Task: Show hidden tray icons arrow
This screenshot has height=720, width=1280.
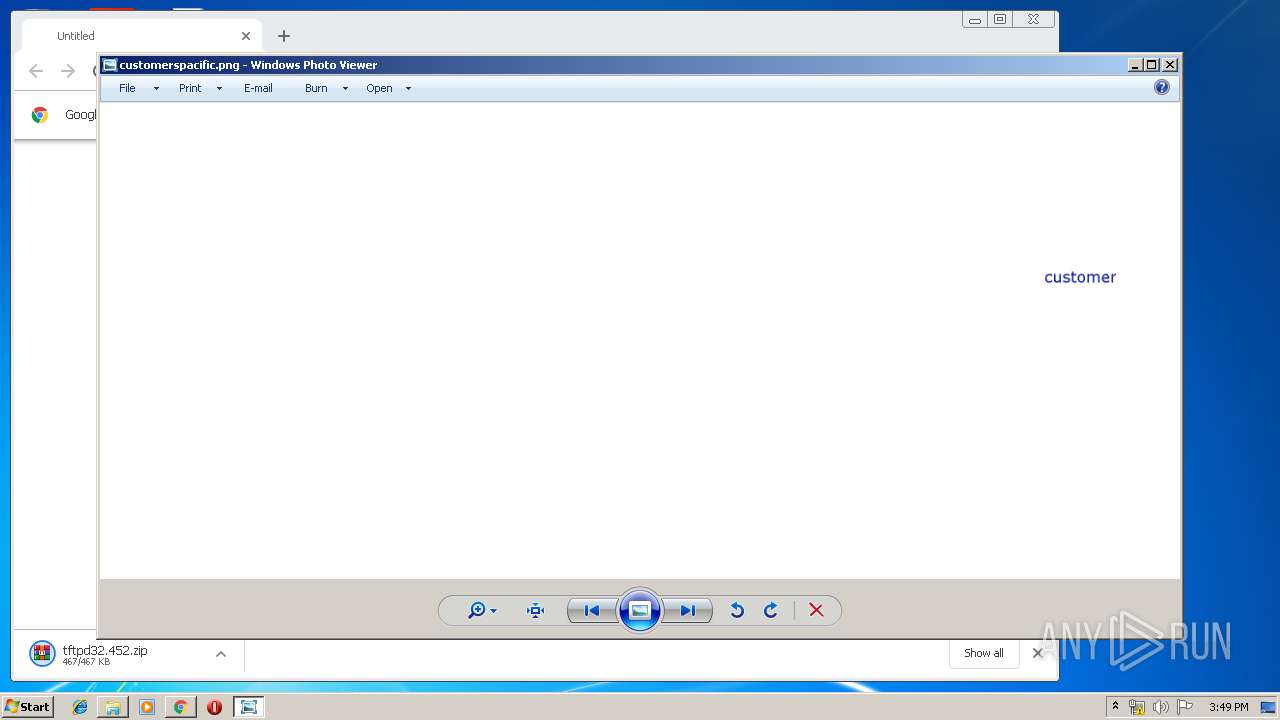Action: click(x=1115, y=707)
